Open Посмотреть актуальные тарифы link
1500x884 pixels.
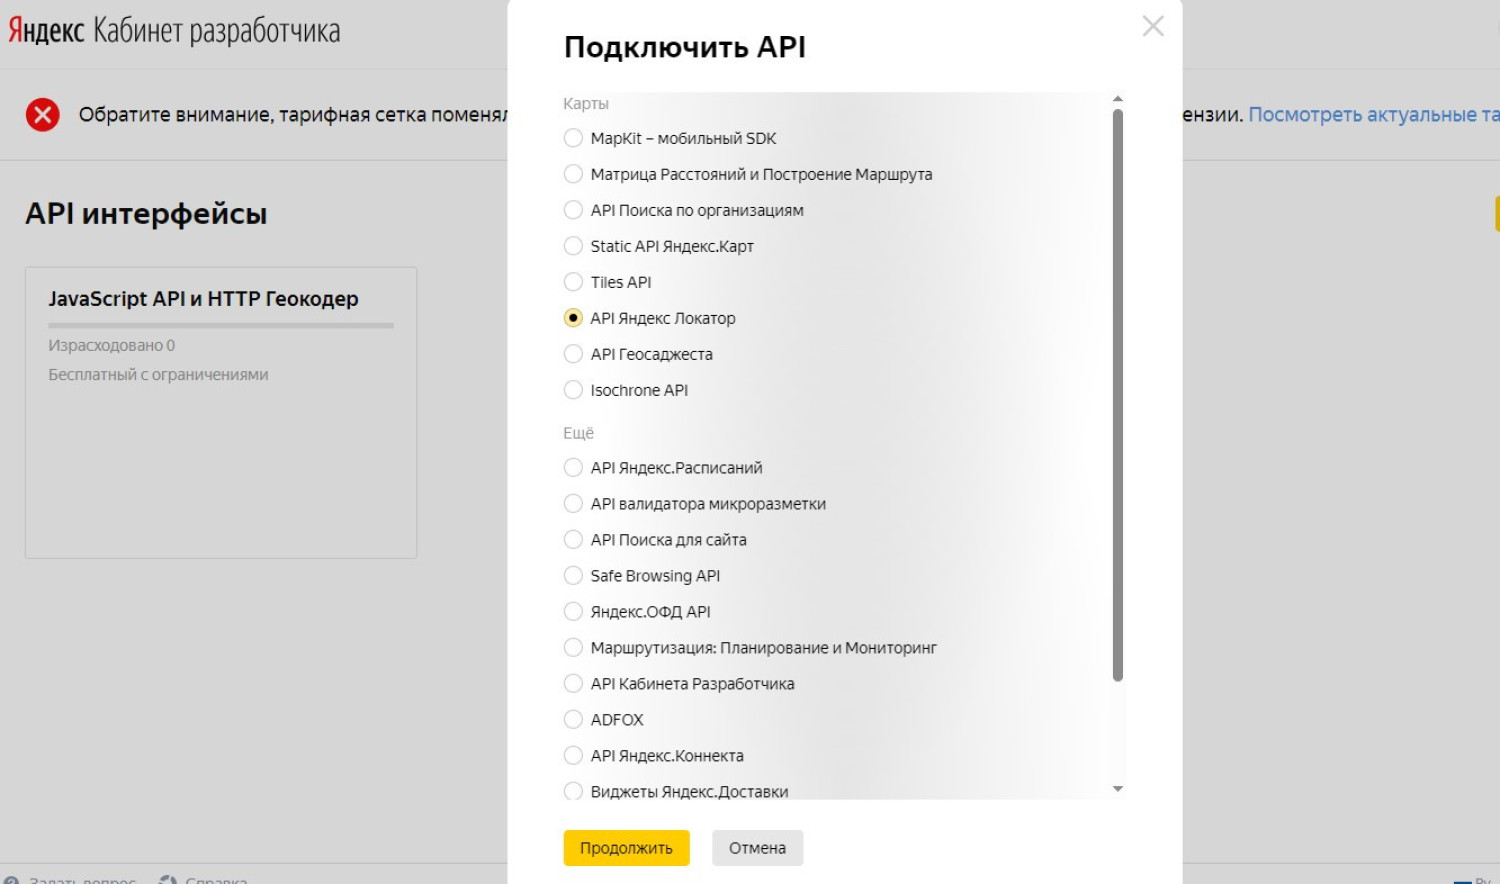point(1372,115)
